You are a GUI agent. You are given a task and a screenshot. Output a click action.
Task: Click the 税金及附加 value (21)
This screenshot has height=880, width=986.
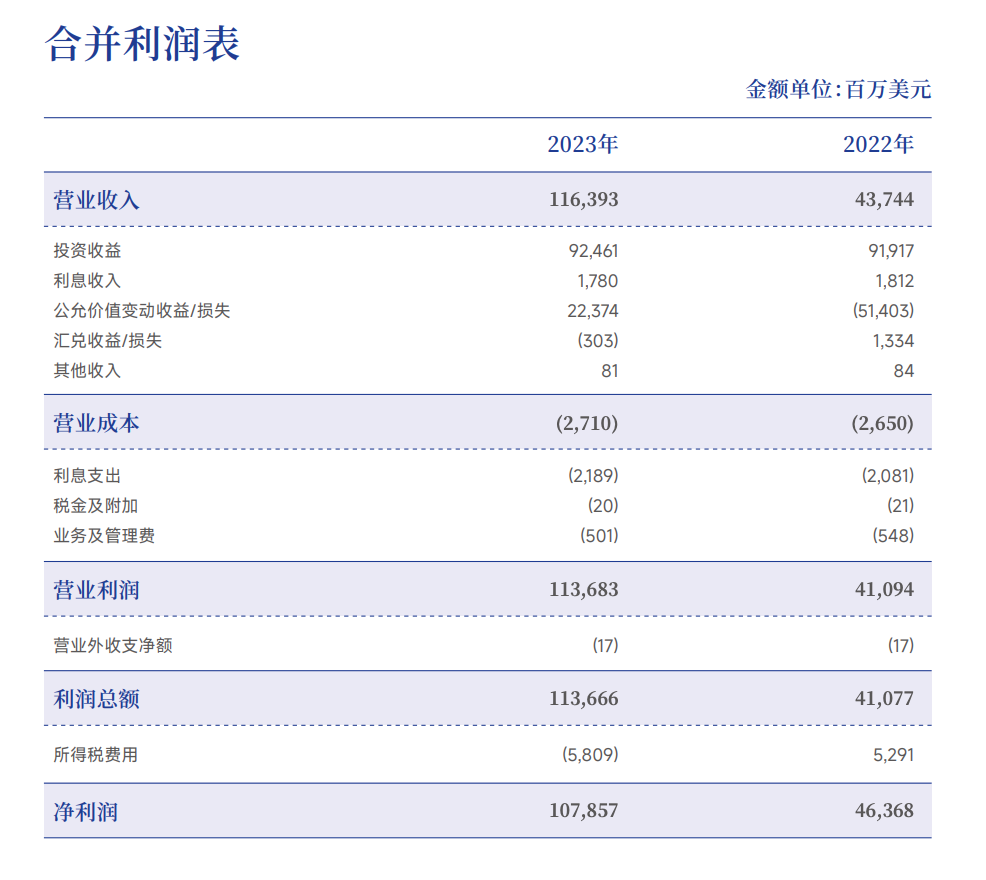coord(900,506)
